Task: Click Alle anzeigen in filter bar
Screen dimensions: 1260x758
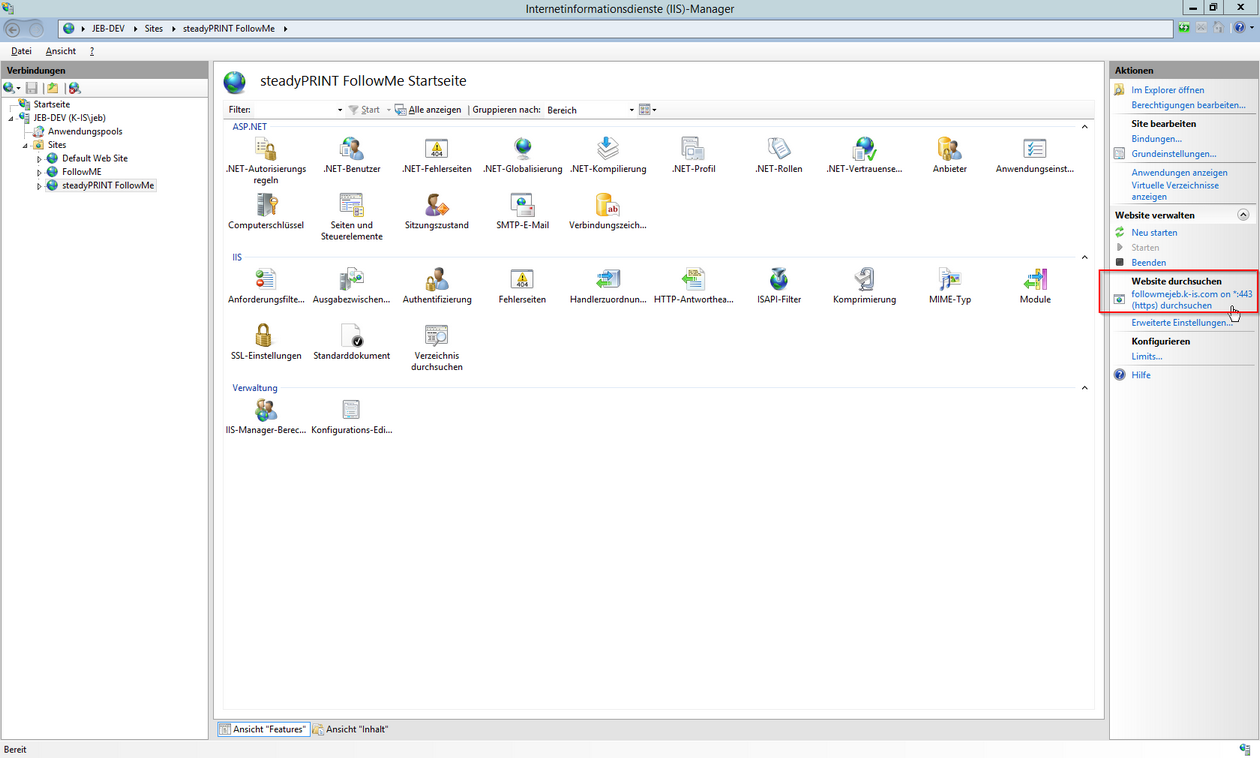Action: pyautogui.click(x=428, y=110)
